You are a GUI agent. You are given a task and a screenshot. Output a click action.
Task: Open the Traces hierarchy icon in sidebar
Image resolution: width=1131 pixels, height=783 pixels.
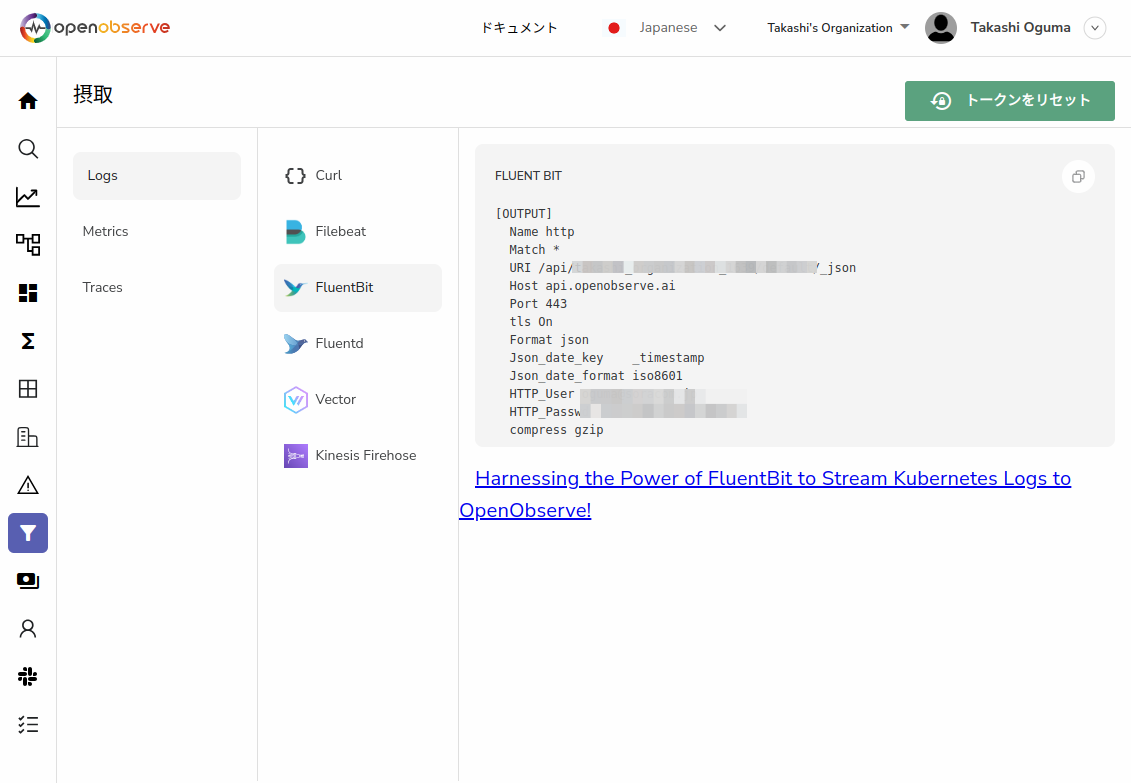[x=28, y=244]
